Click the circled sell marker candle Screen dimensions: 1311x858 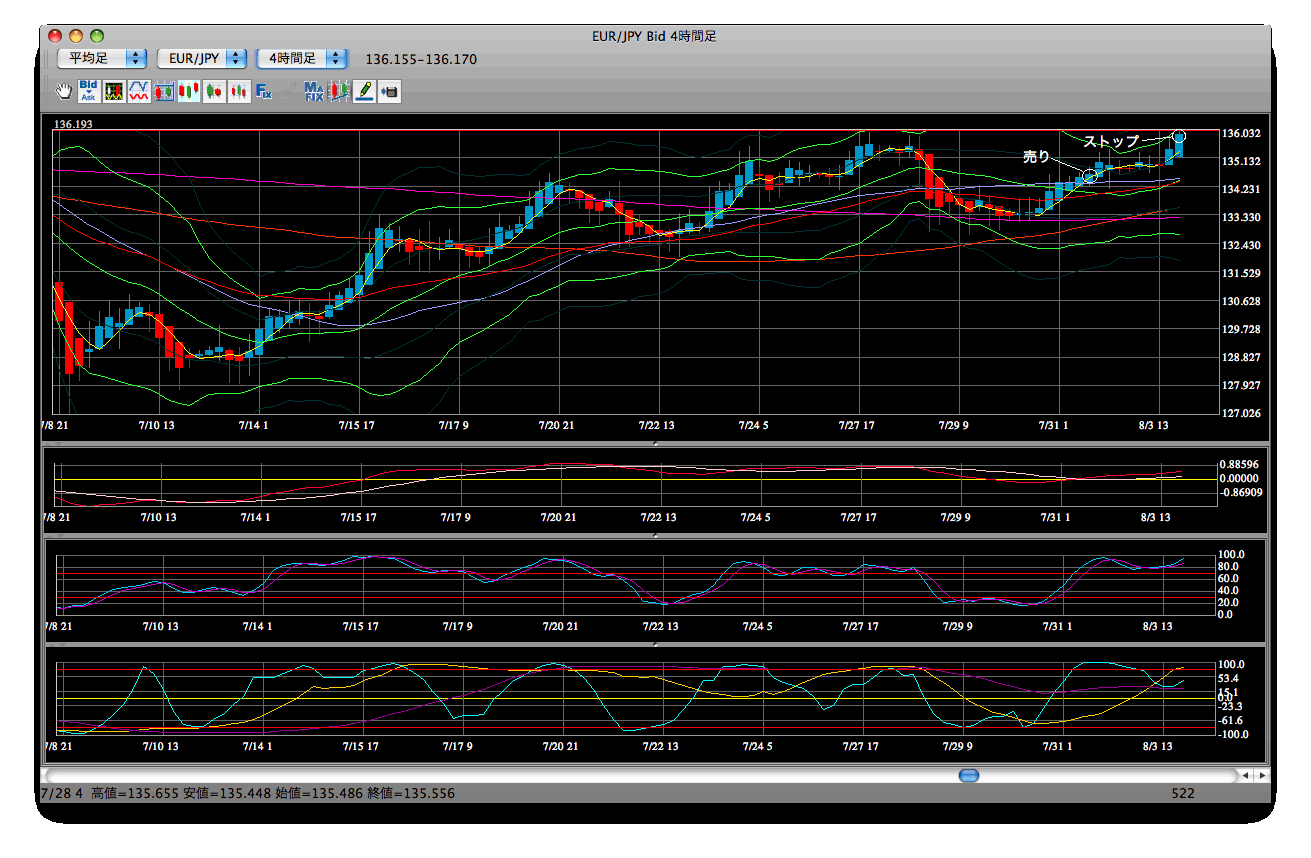(1089, 176)
